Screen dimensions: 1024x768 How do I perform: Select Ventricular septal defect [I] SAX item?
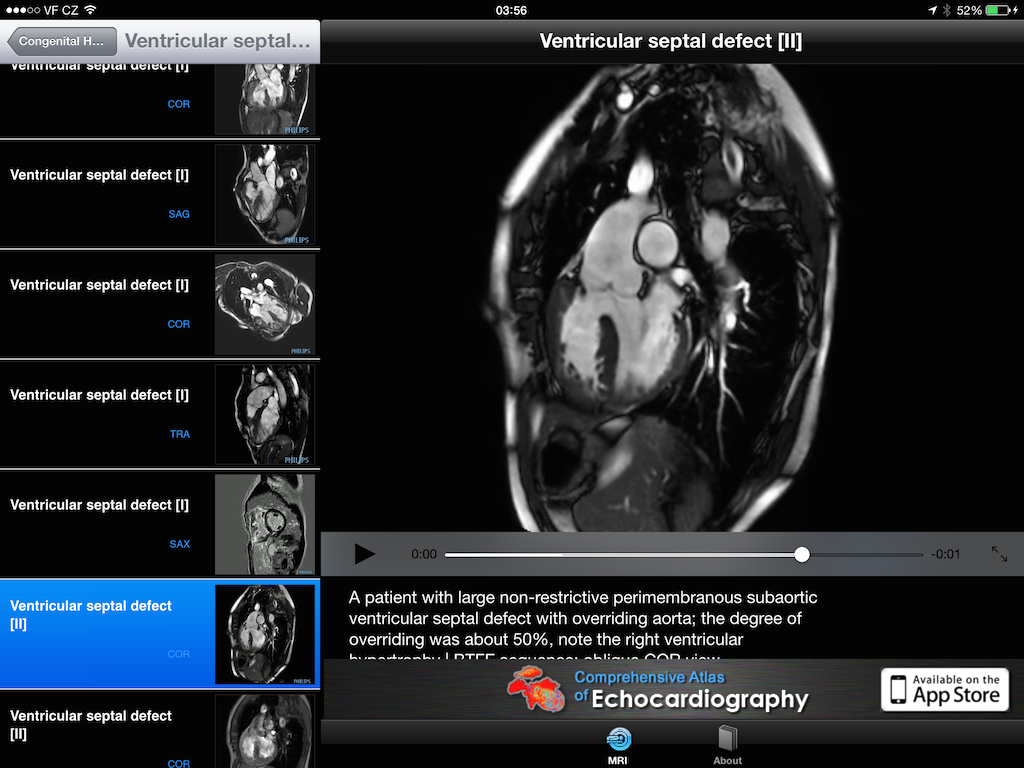tap(160, 524)
